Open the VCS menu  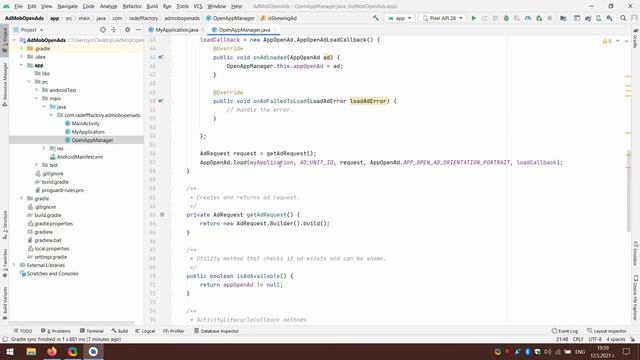(198, 6)
